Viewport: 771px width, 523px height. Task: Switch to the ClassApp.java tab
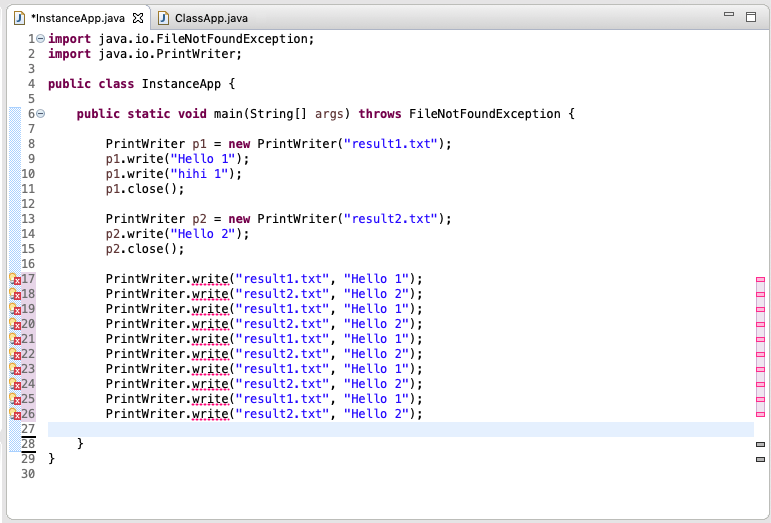203,18
